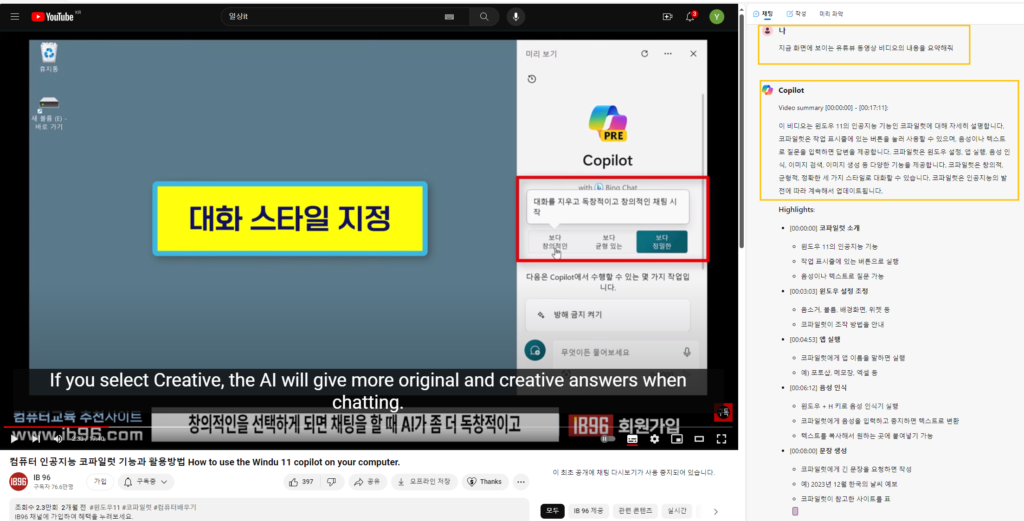
Task: Click the '예) 2023년 12월 한국의 날씨 예보' bullet
Action: (849, 484)
